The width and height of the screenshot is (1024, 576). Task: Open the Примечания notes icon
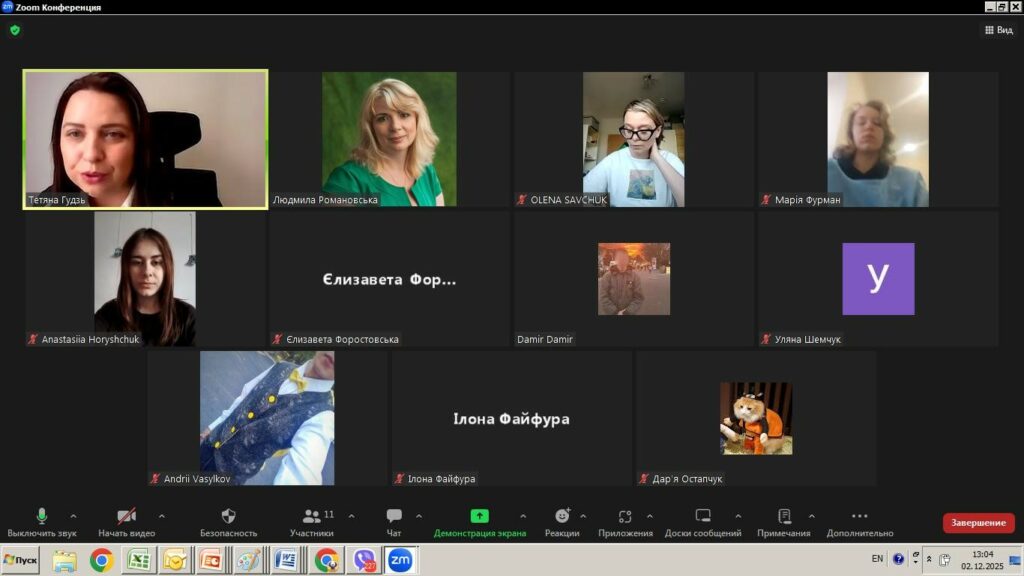[784, 517]
